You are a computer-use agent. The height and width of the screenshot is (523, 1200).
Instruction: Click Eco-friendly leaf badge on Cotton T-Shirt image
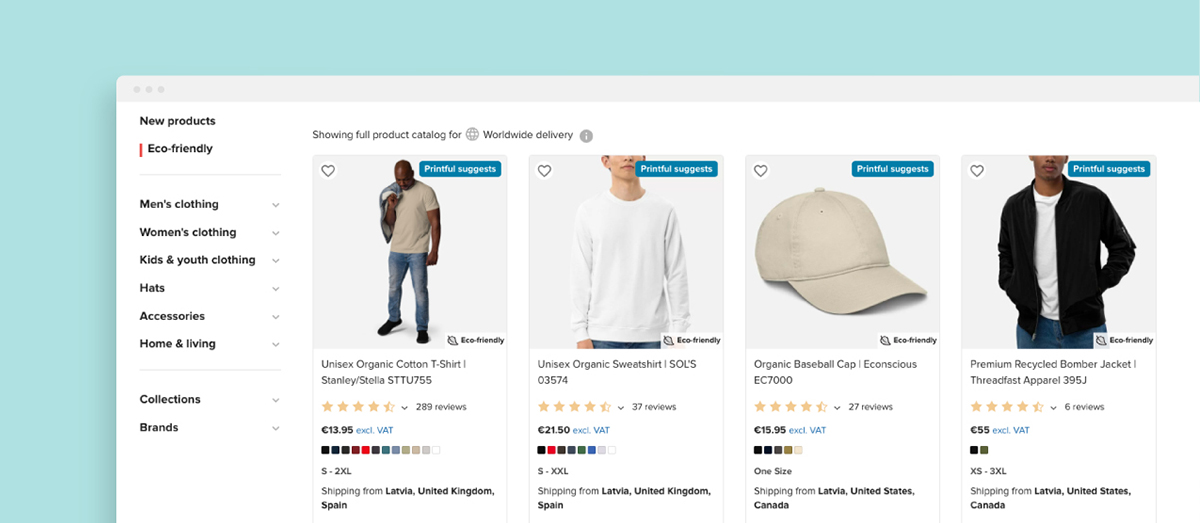[476, 340]
